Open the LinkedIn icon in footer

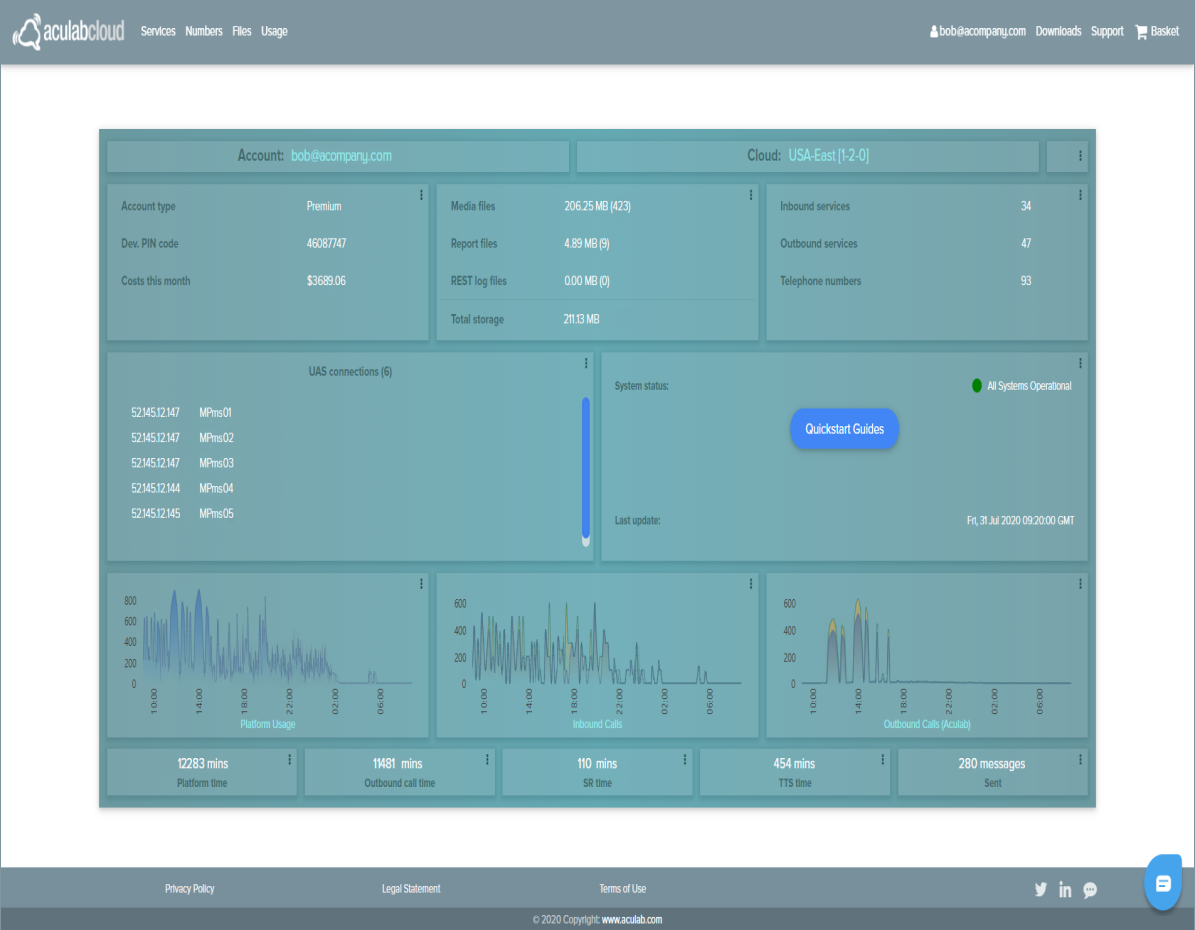tap(1065, 889)
